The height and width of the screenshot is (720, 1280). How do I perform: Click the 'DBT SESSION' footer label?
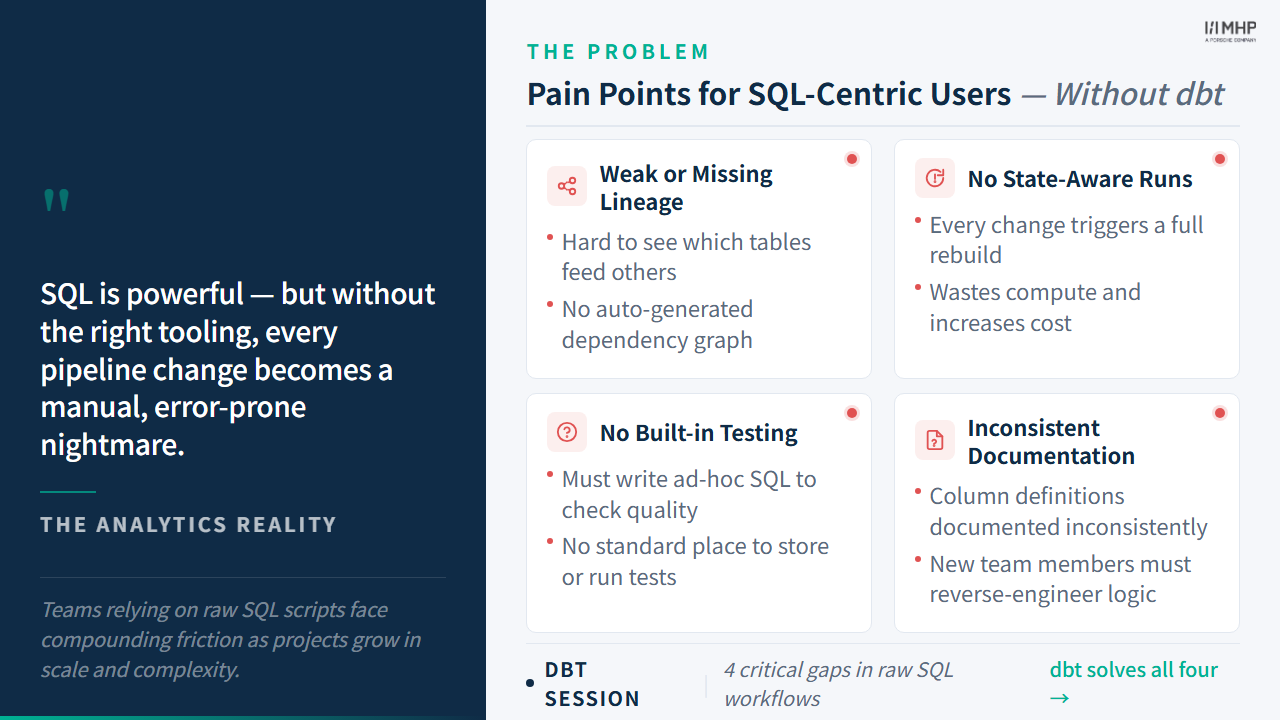592,684
